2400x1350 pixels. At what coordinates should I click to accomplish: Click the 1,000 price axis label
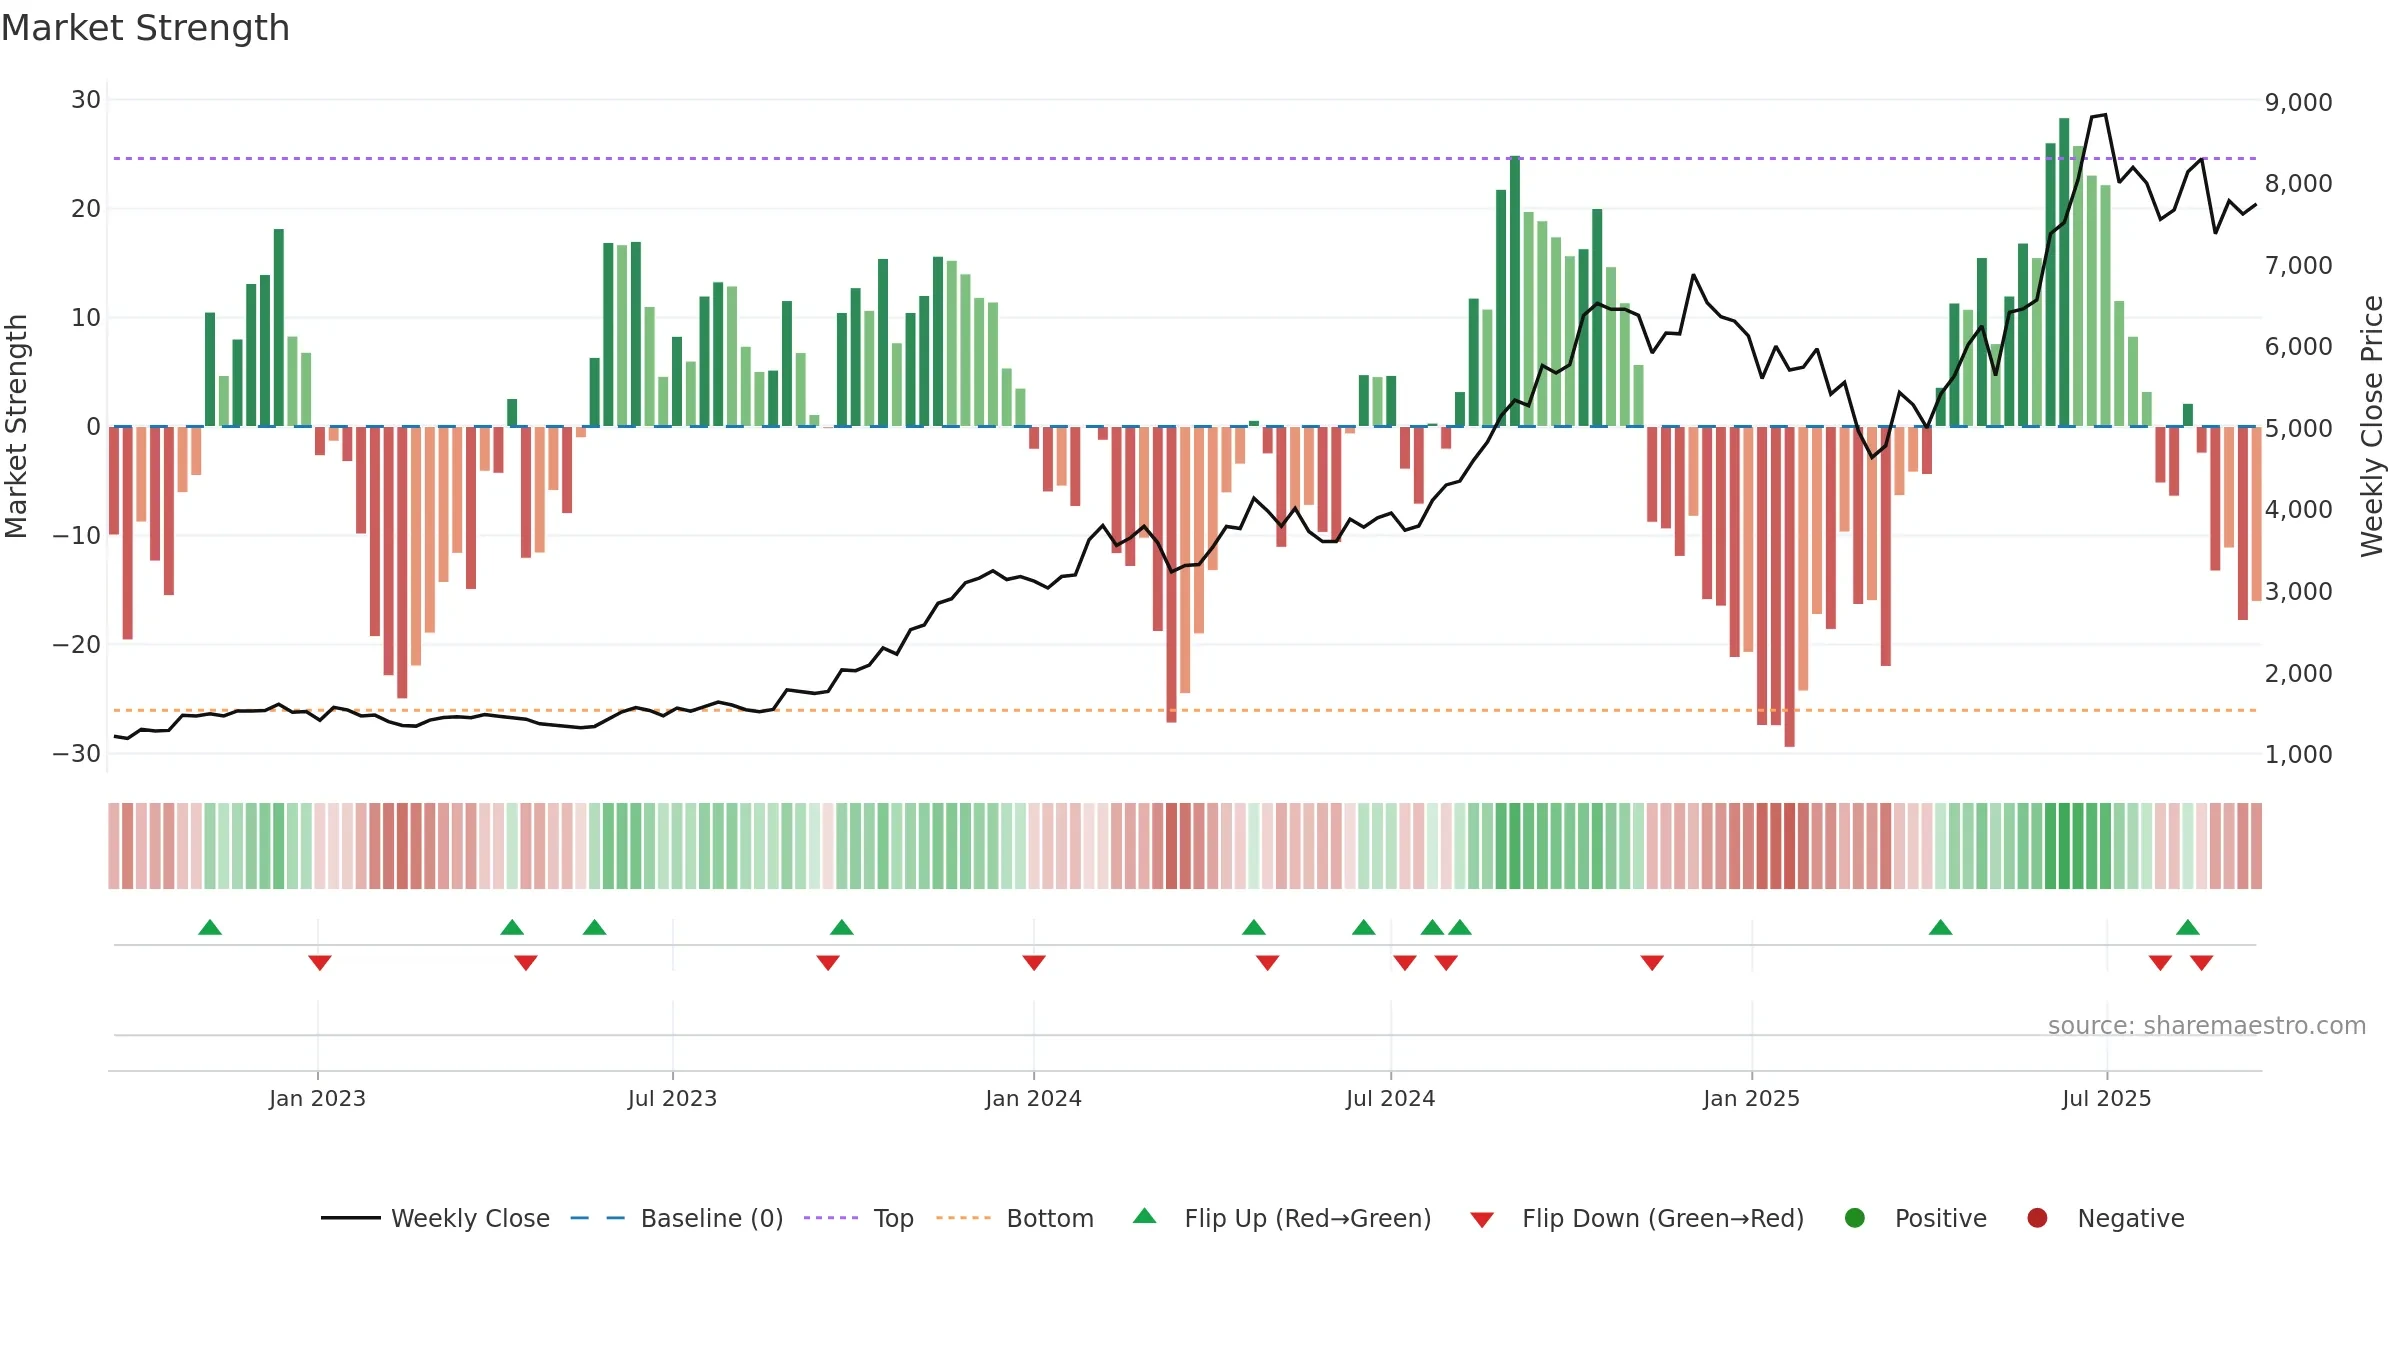coord(2298,754)
